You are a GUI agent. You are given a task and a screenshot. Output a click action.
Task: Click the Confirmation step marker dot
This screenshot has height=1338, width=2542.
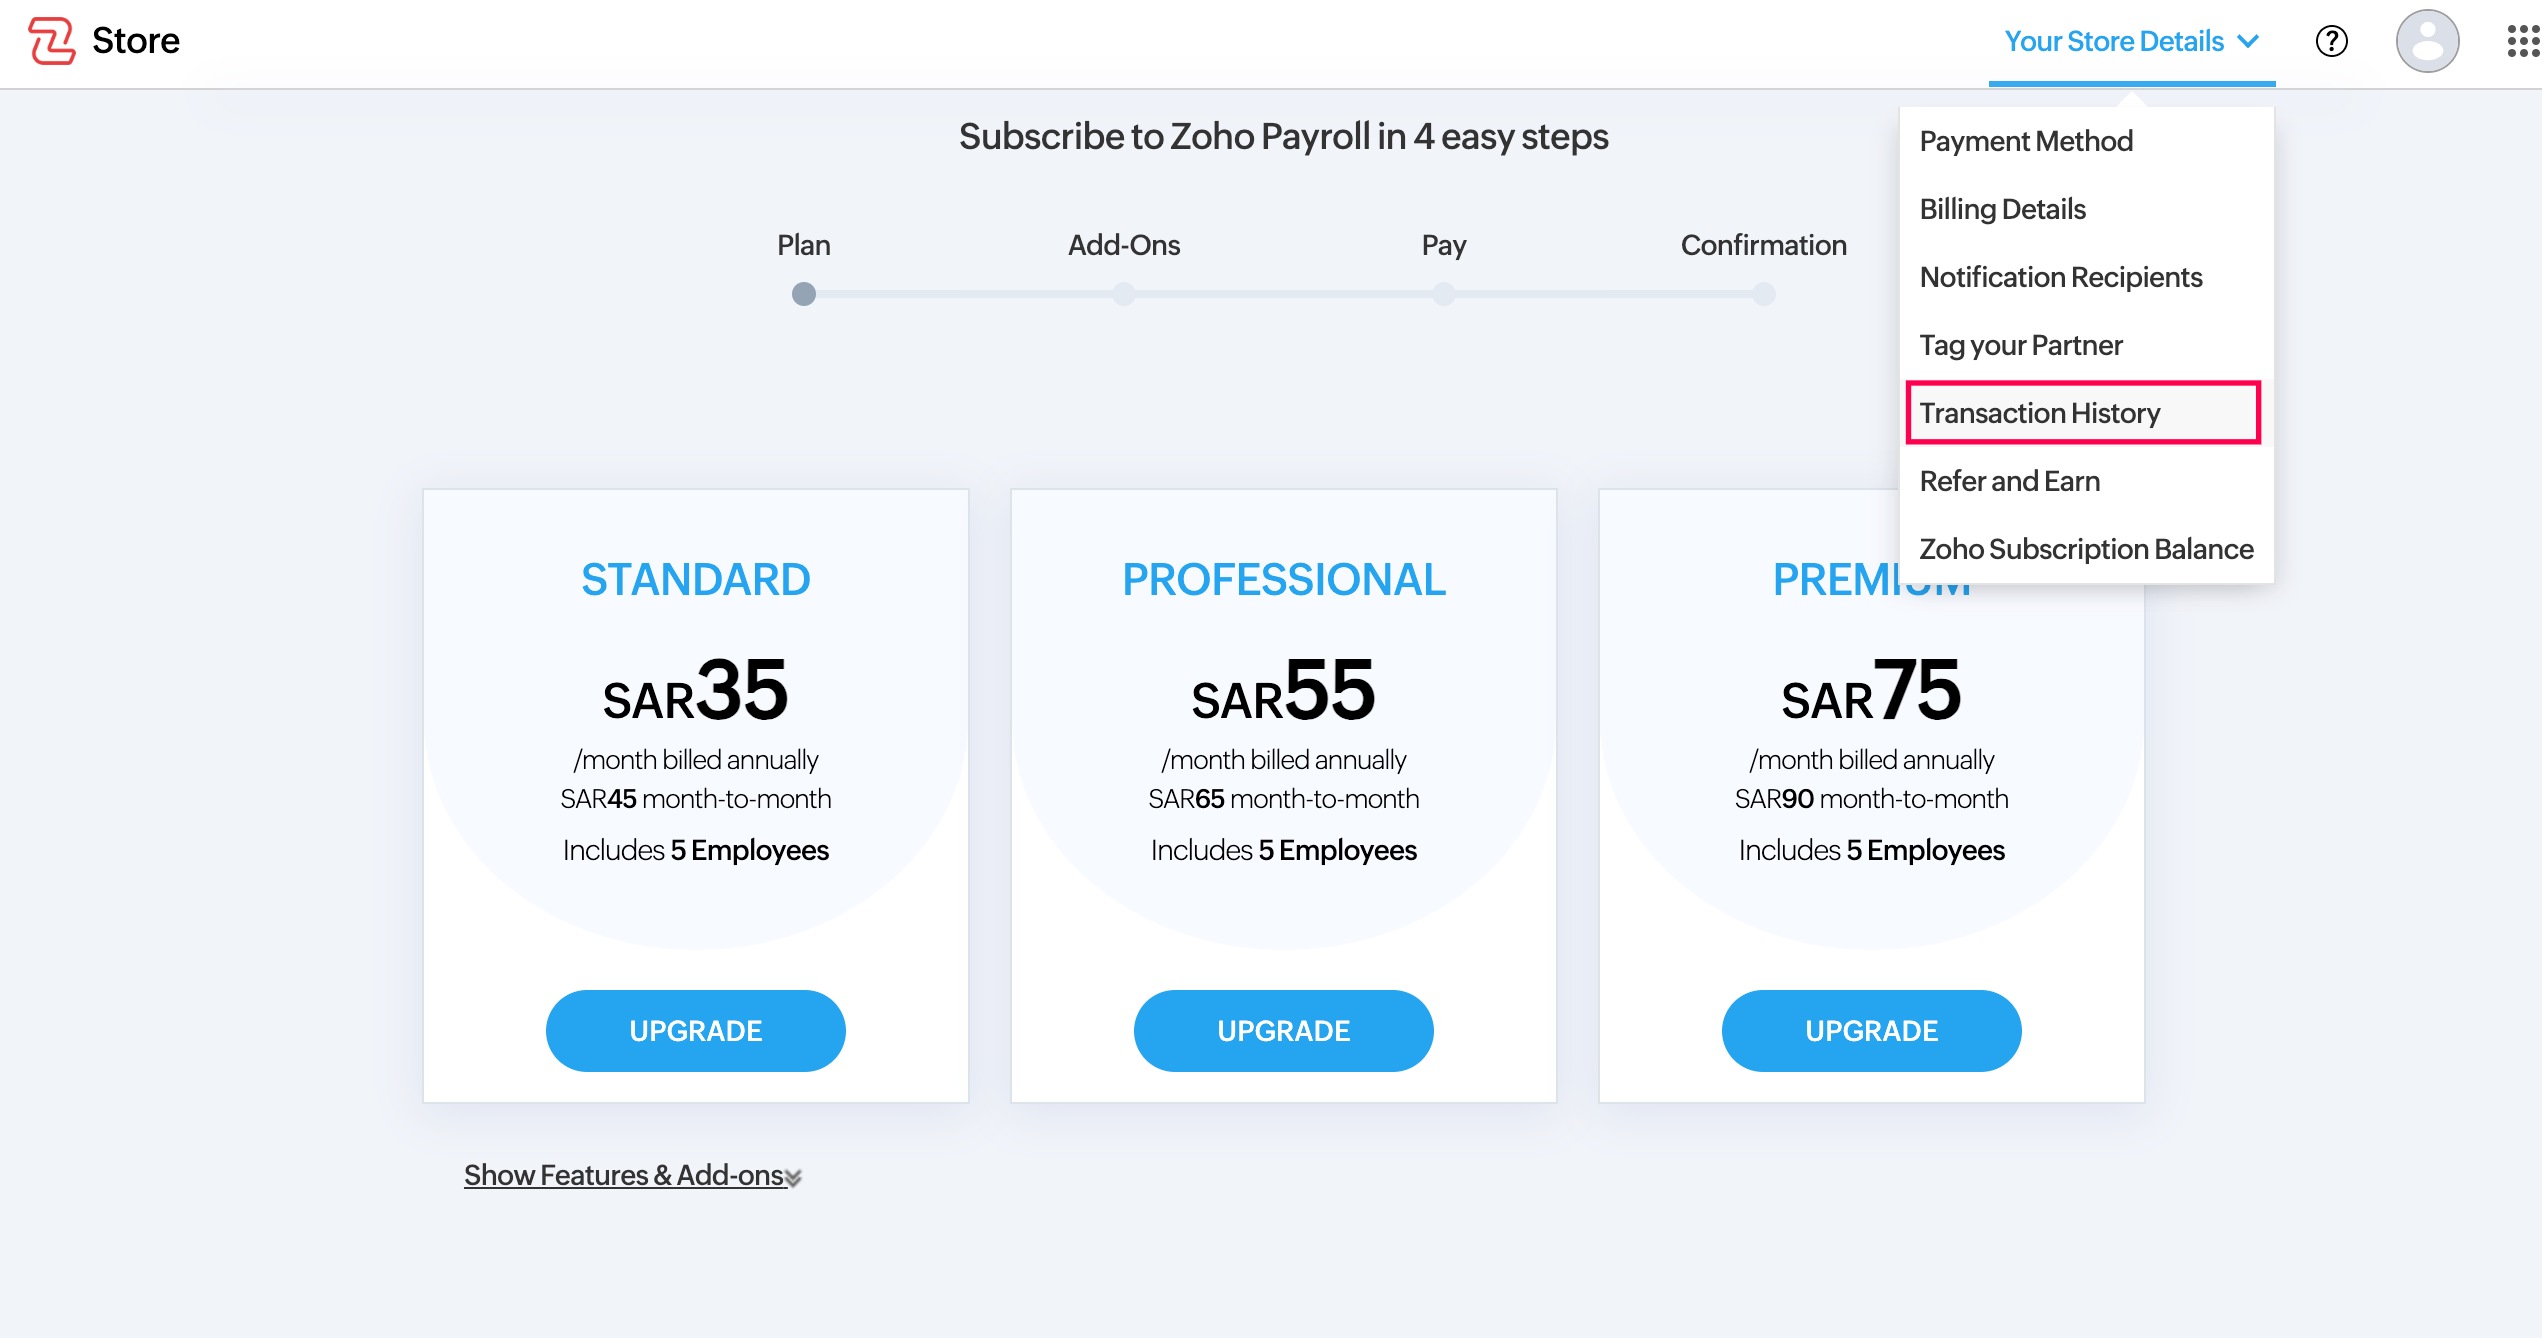click(1762, 294)
